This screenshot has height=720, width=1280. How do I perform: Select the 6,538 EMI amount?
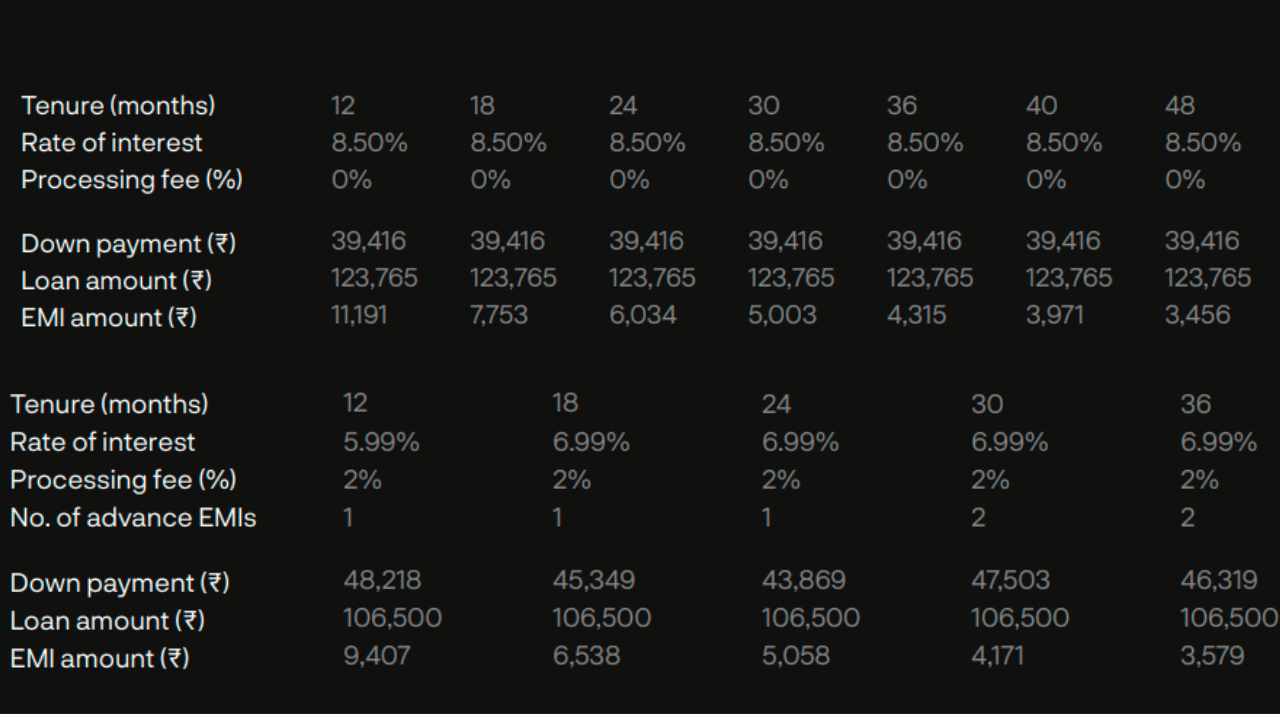(x=586, y=657)
